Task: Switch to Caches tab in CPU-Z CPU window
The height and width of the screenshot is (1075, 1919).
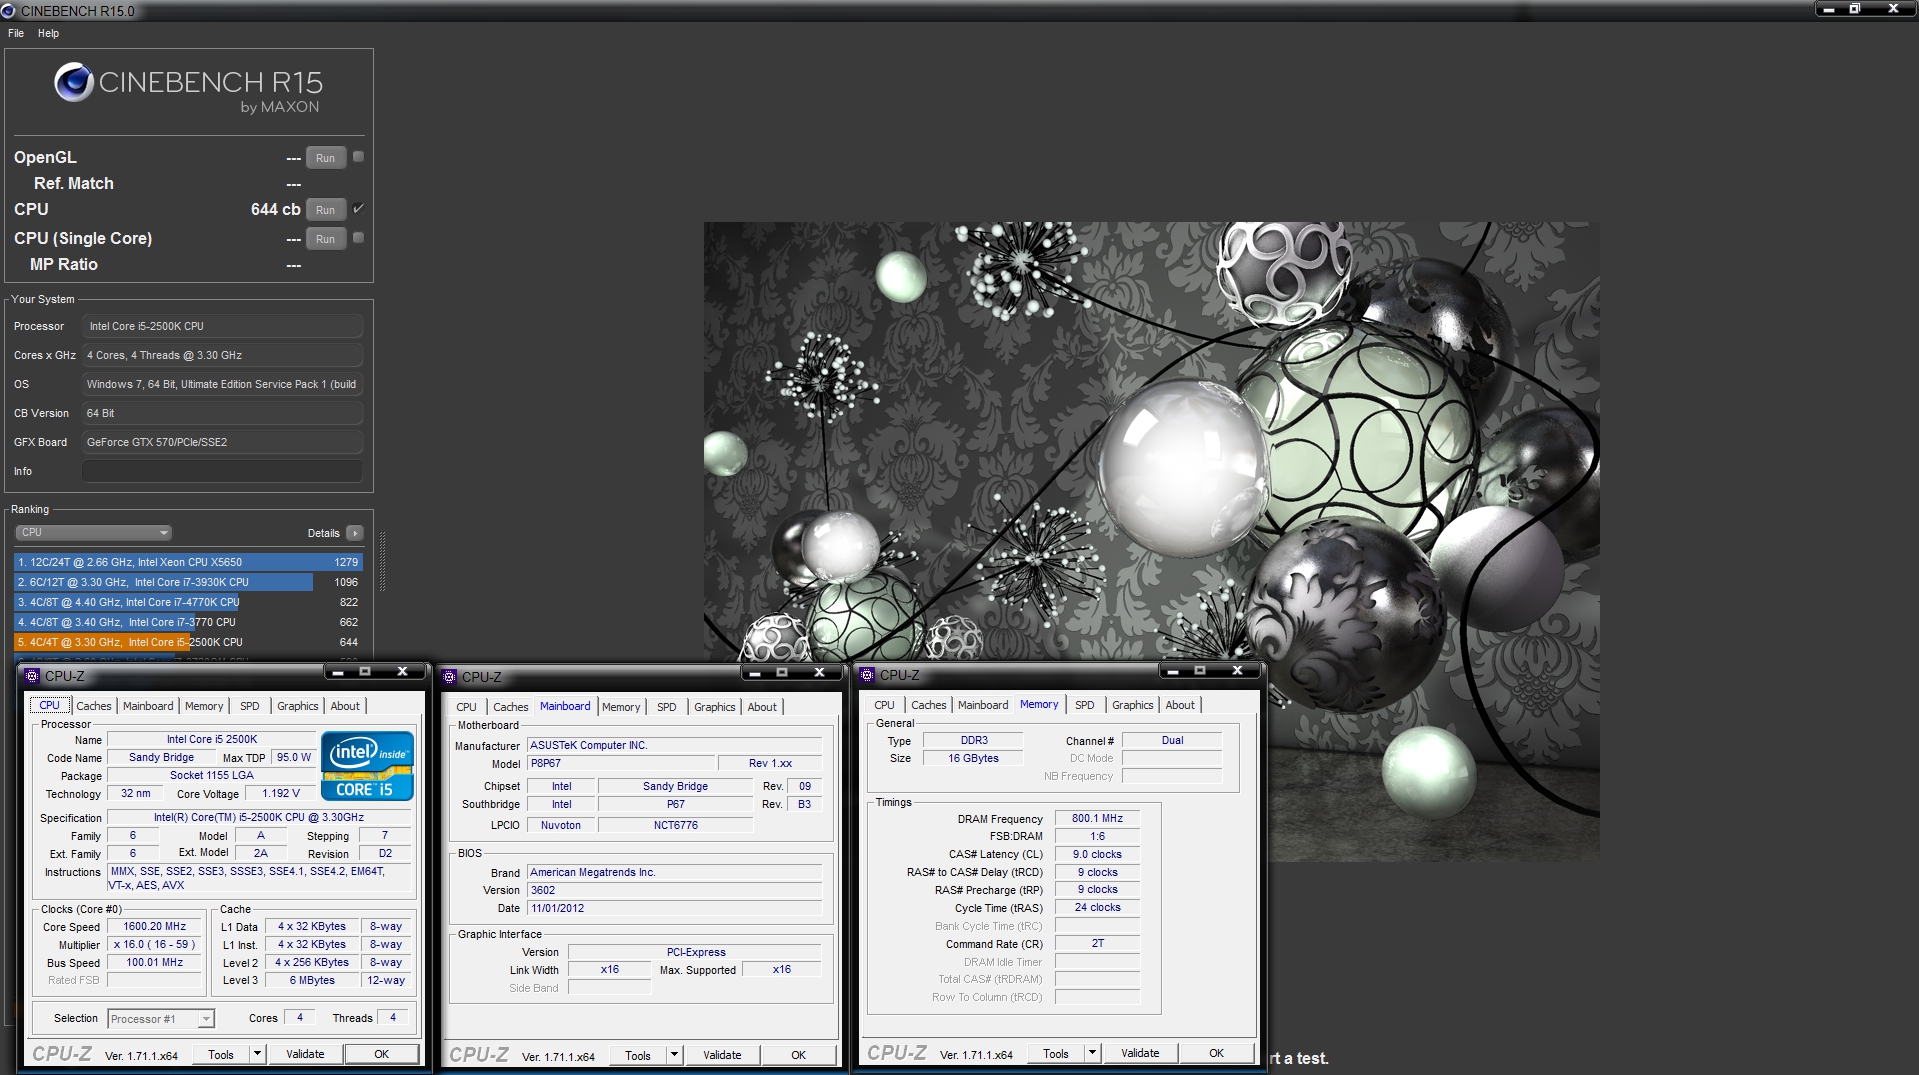Action: (94, 706)
